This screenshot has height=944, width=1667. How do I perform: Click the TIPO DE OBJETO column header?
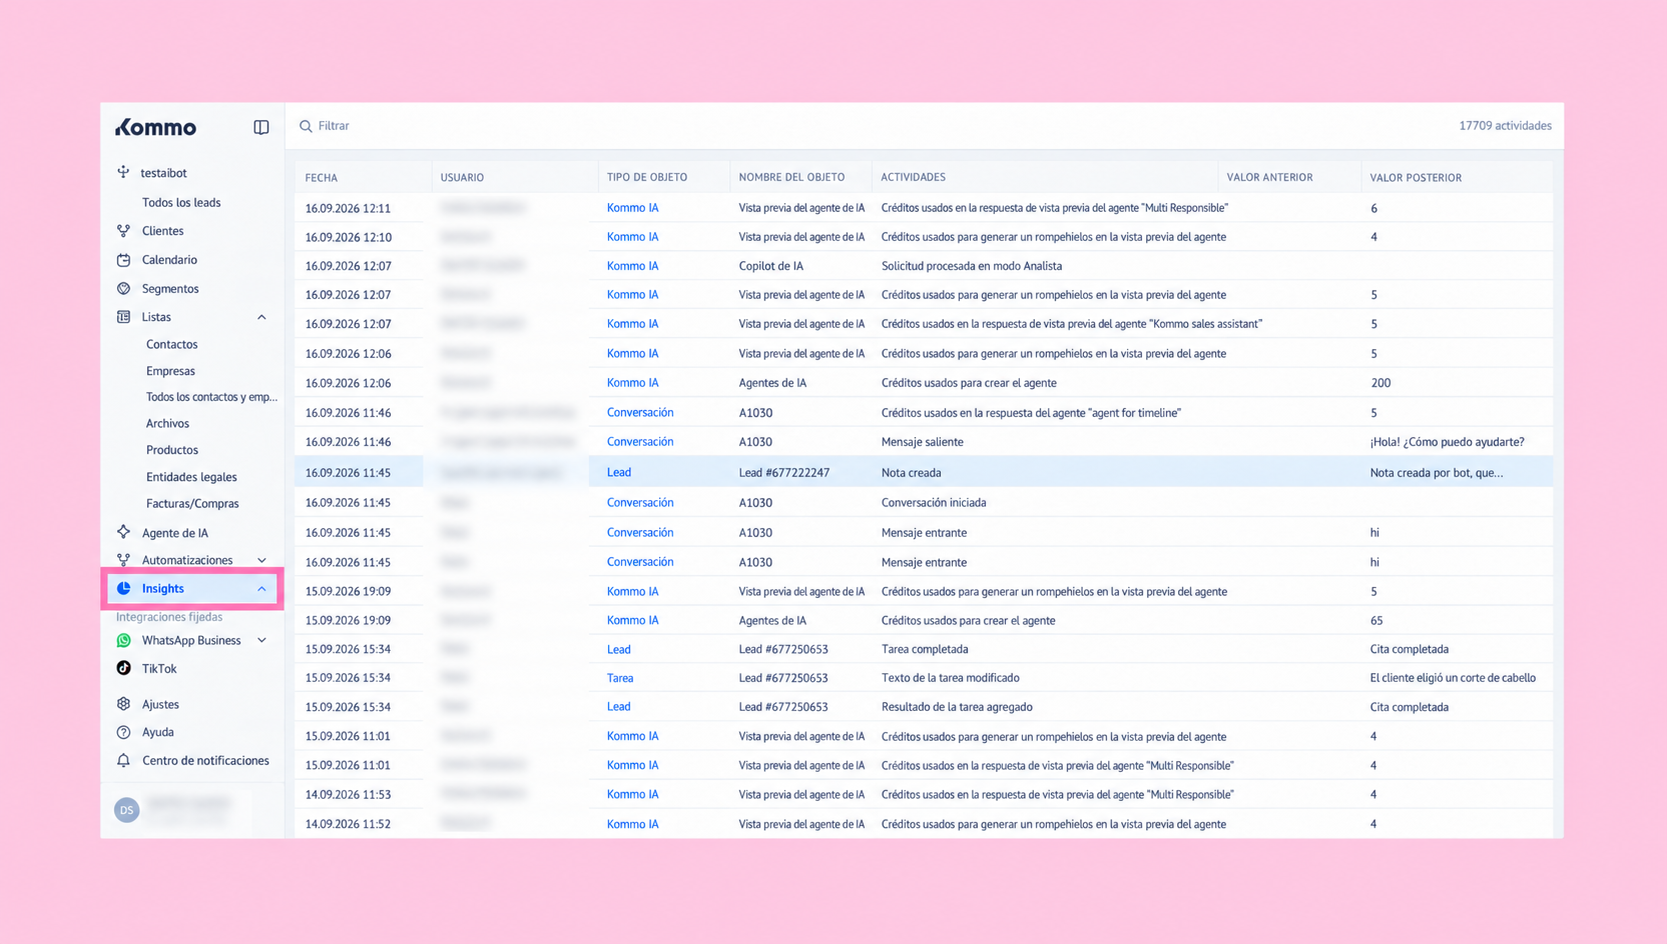647,177
